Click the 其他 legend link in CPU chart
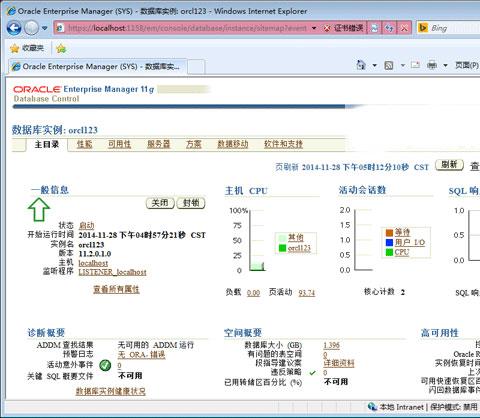 coord(295,238)
